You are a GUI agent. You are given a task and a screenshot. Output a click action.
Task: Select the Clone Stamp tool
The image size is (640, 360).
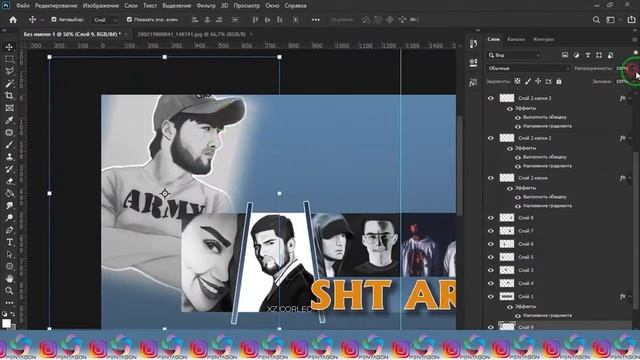tap(9, 157)
